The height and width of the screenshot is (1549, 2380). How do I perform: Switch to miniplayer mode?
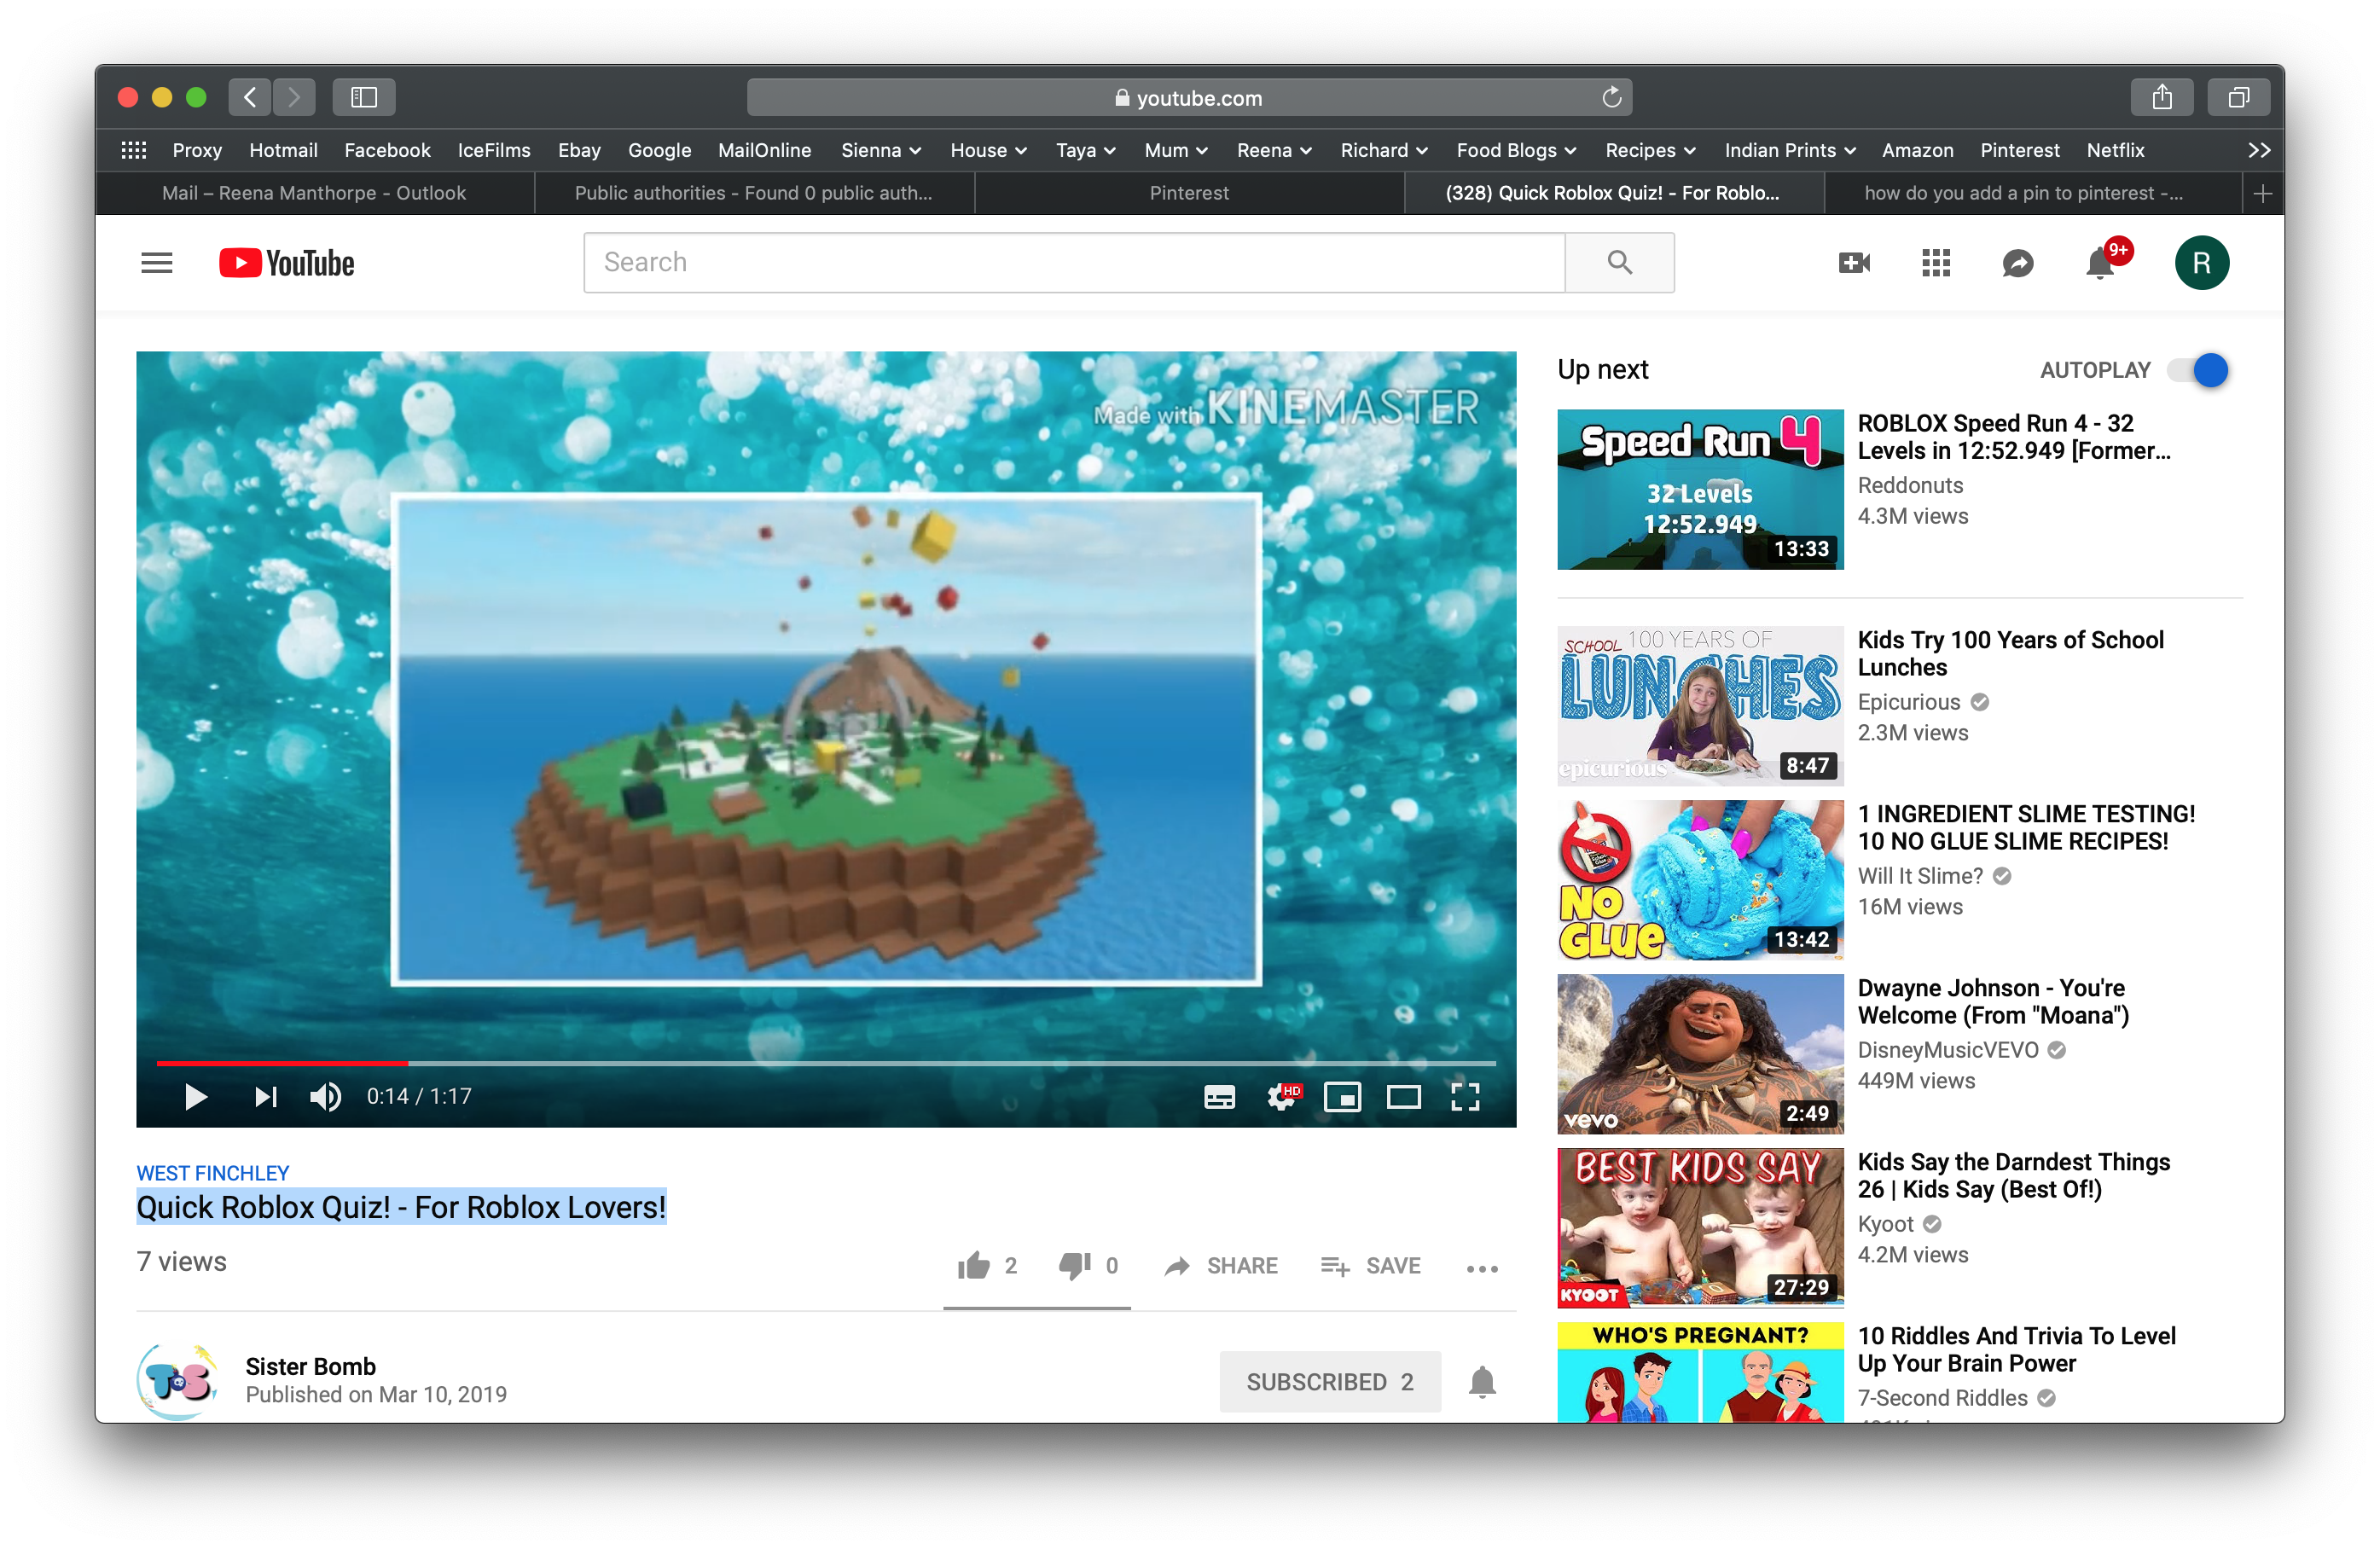1342,1097
